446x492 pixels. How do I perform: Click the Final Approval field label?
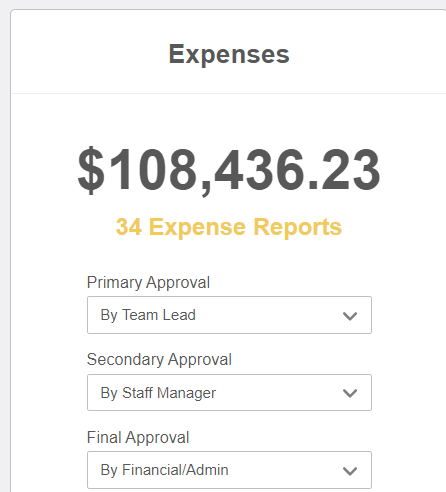coord(138,437)
